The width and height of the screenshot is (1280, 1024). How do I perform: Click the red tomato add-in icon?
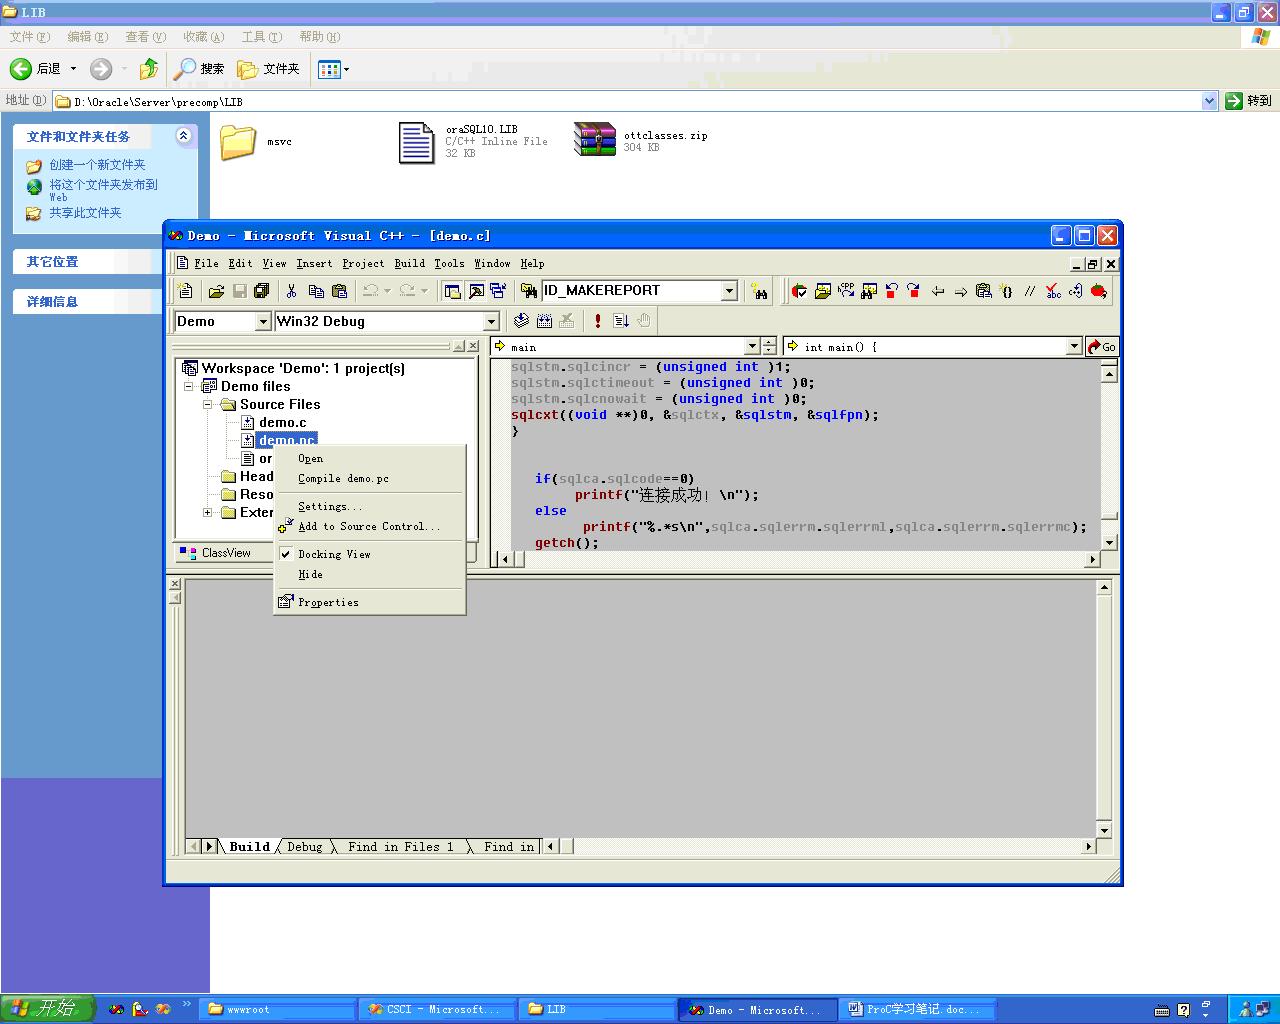point(1099,291)
